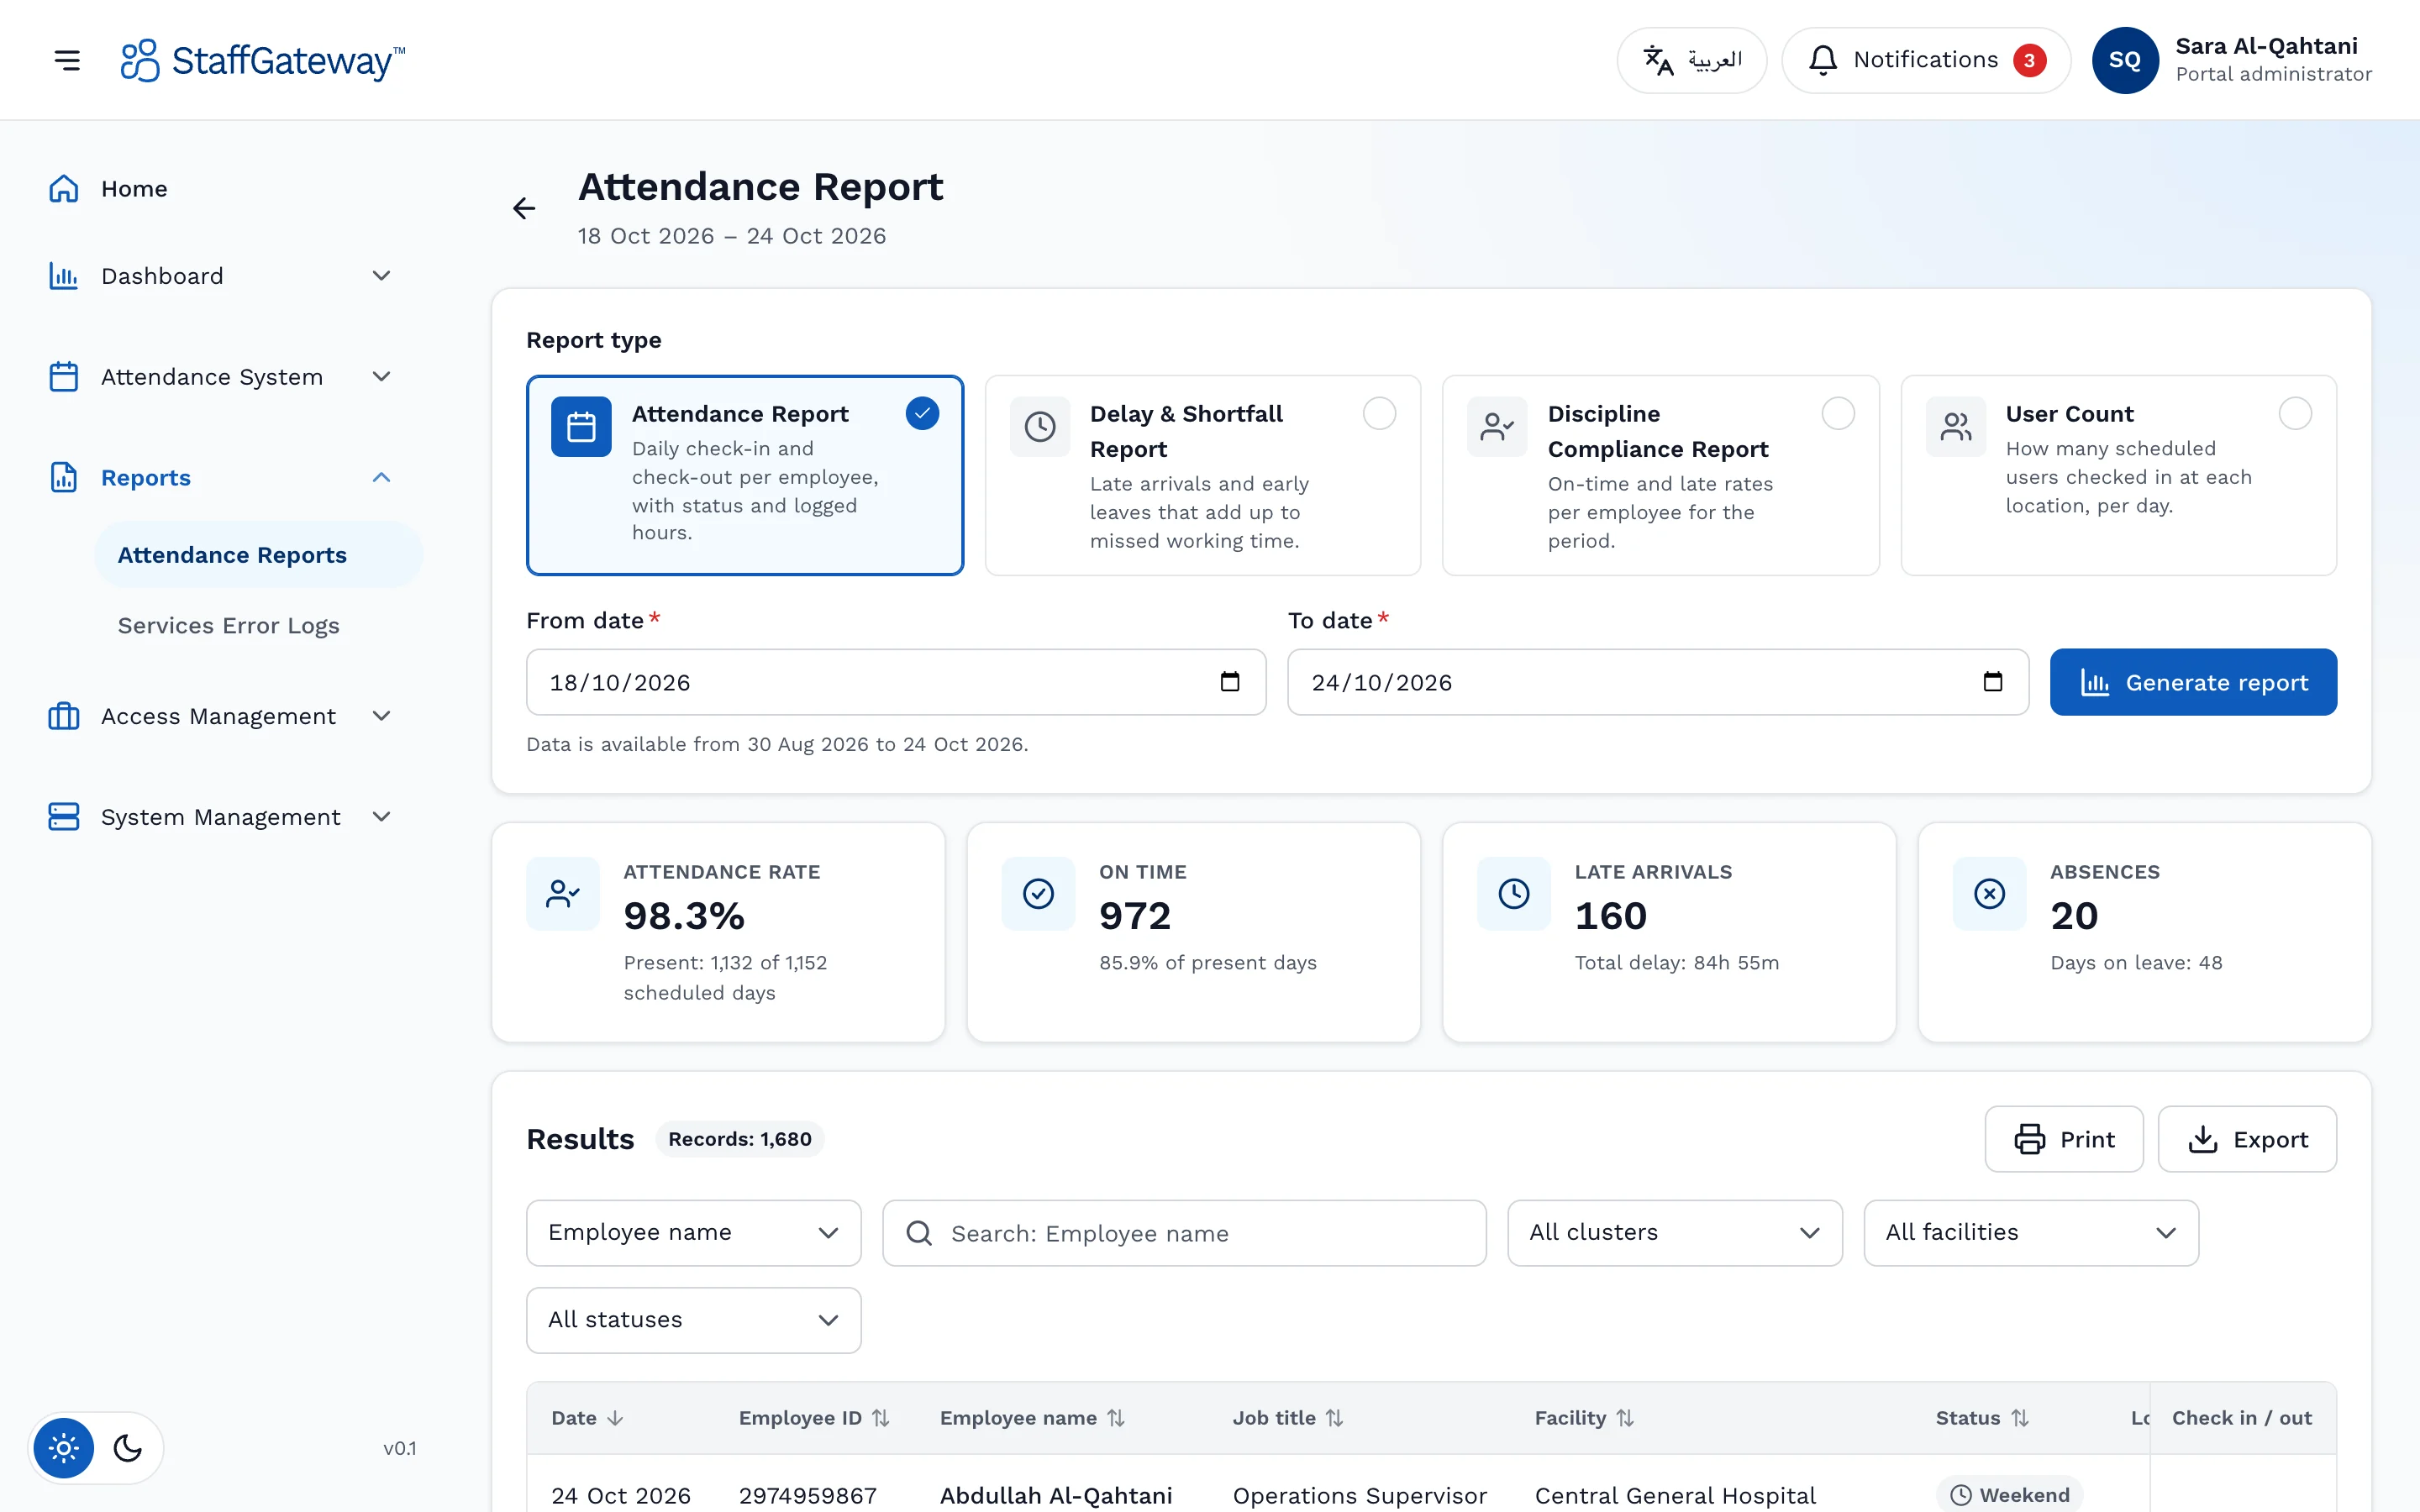This screenshot has width=2420, height=1512.
Task: Expand Access Management chevron
Action: pos(381,716)
